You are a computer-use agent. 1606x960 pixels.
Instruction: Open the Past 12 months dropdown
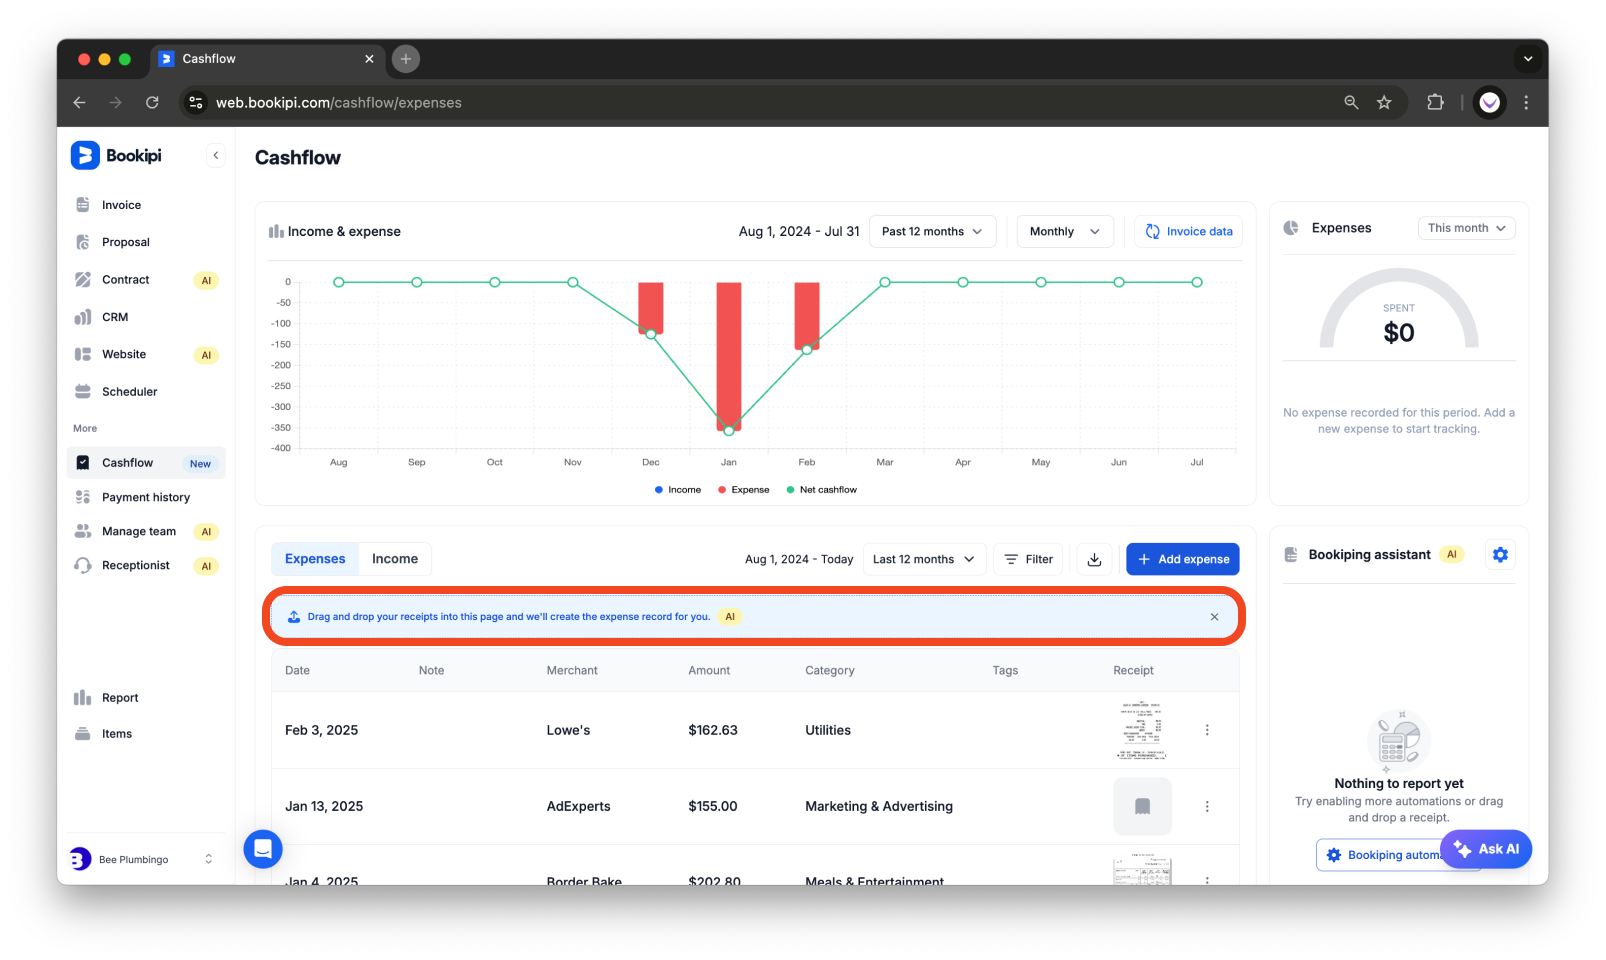tap(931, 231)
